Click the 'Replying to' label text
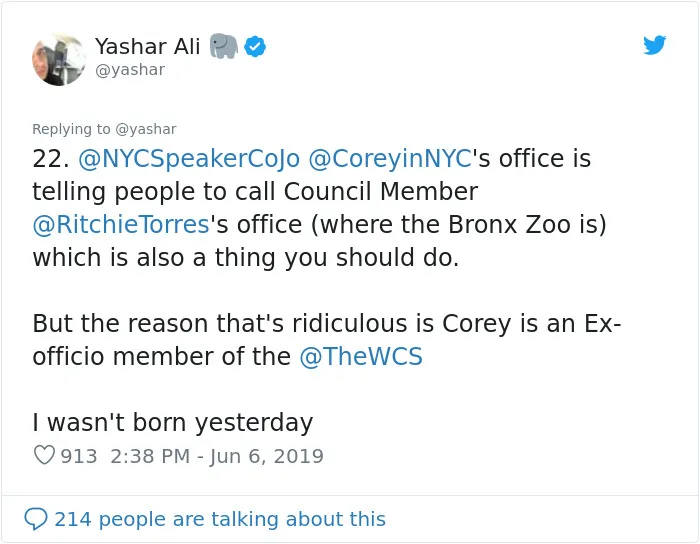The height and width of the screenshot is (544, 700). point(71,129)
